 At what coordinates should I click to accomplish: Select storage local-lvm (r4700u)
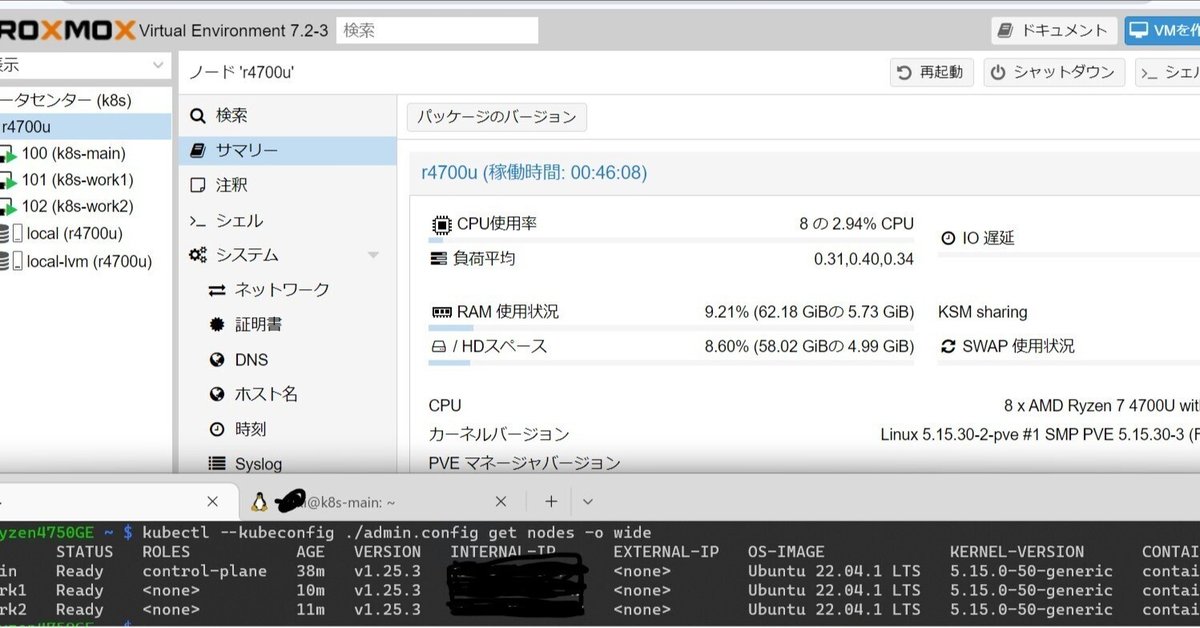click(x=89, y=261)
